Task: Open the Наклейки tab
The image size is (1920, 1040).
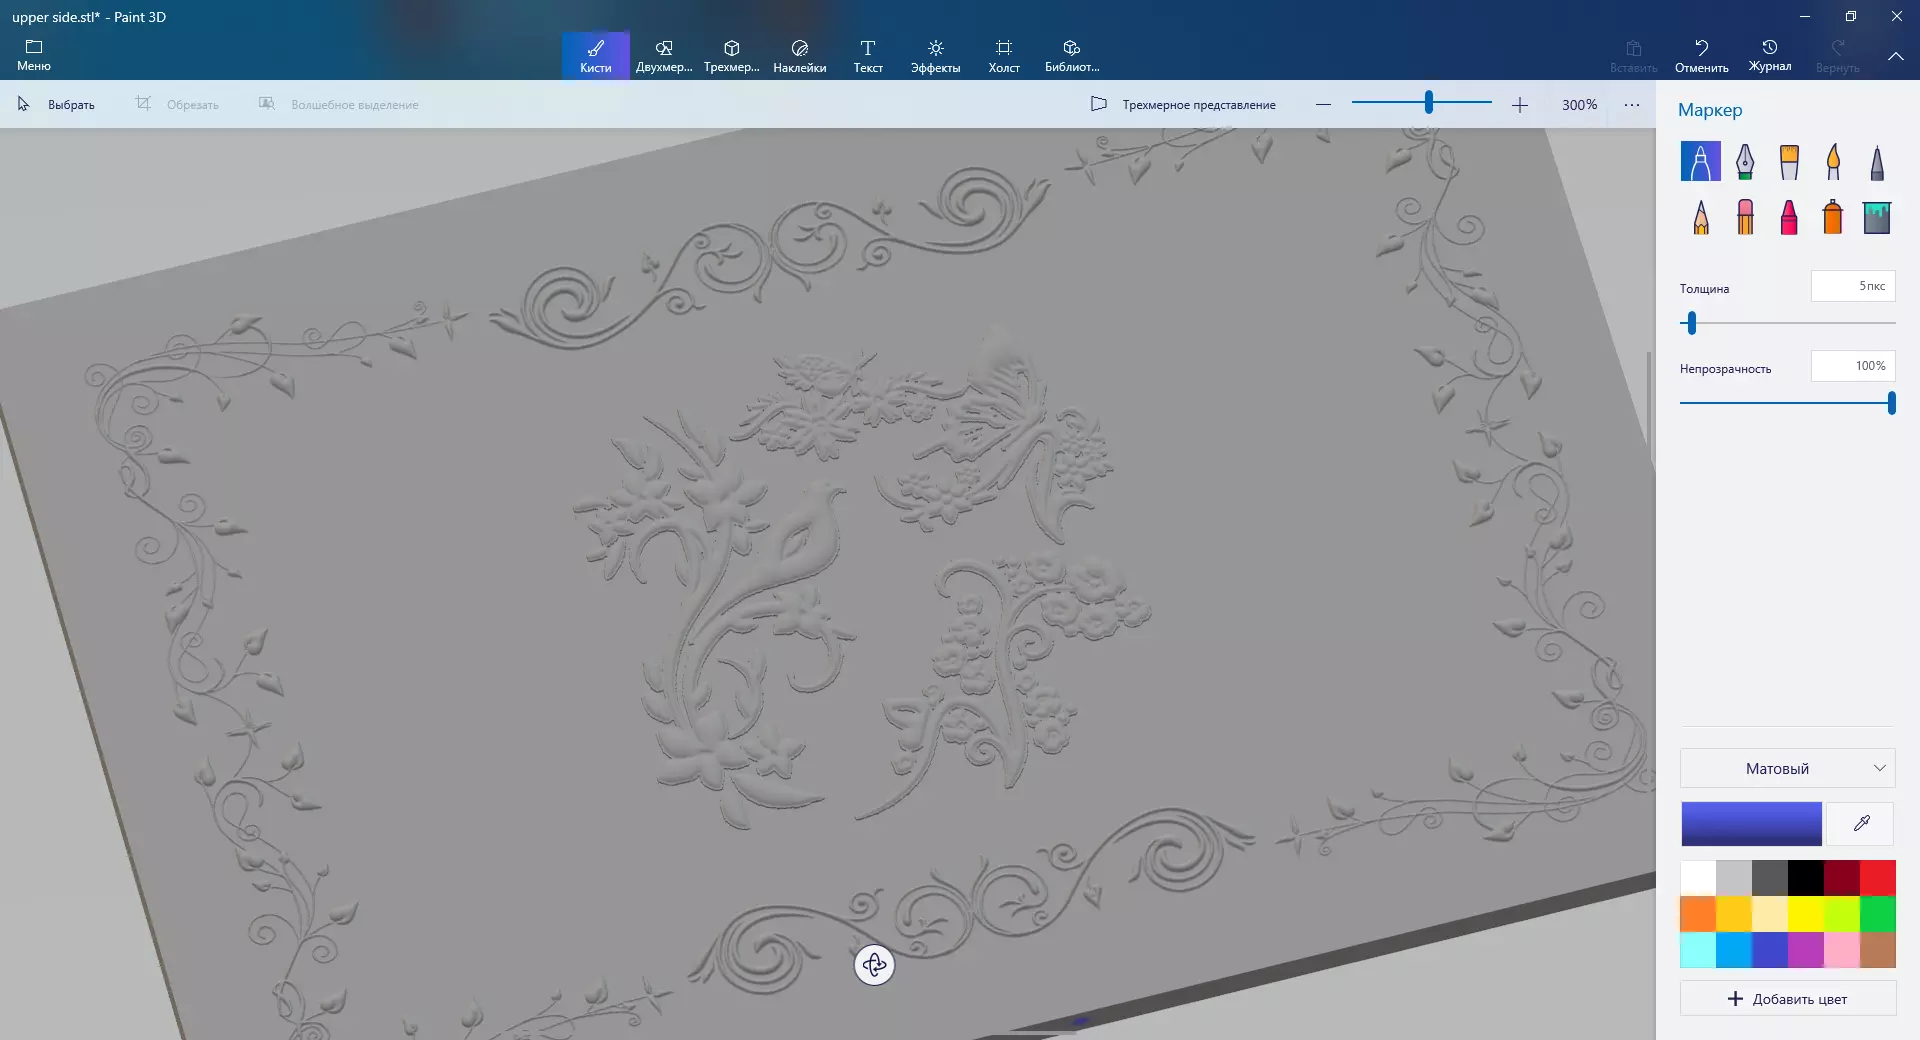Action: pos(800,55)
